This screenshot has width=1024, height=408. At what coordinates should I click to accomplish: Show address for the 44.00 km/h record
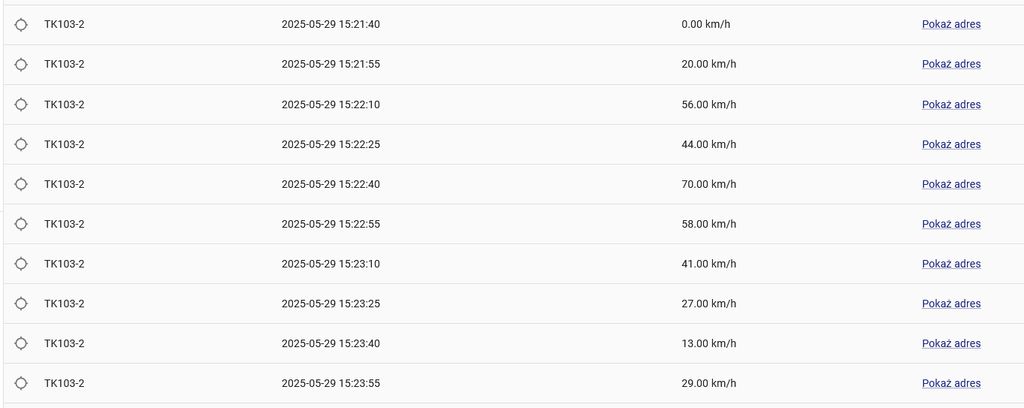click(x=951, y=144)
